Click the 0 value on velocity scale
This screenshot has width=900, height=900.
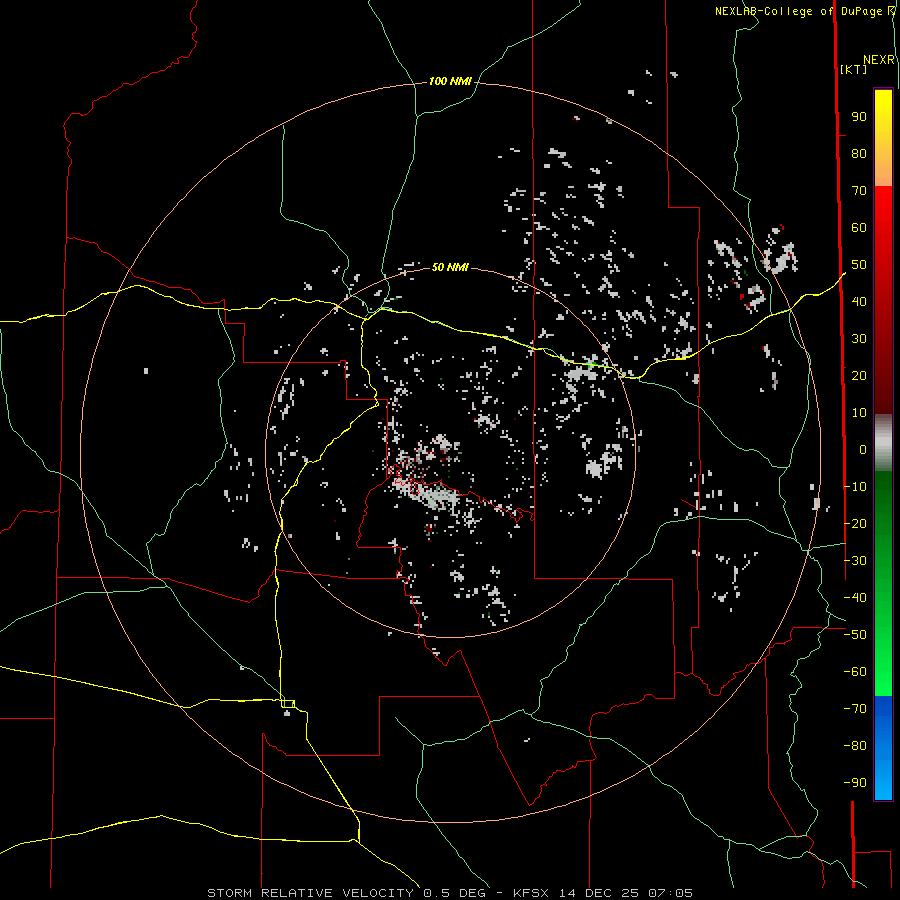pos(863,450)
